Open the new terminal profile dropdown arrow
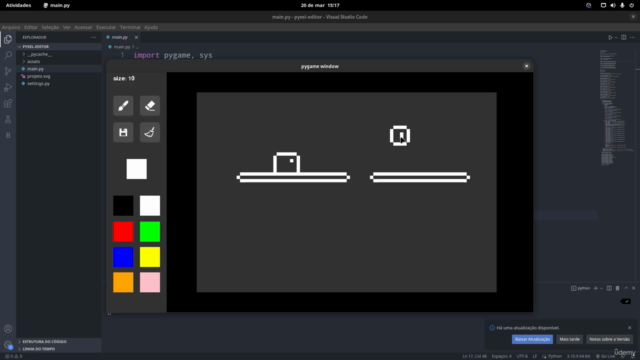 601,288
